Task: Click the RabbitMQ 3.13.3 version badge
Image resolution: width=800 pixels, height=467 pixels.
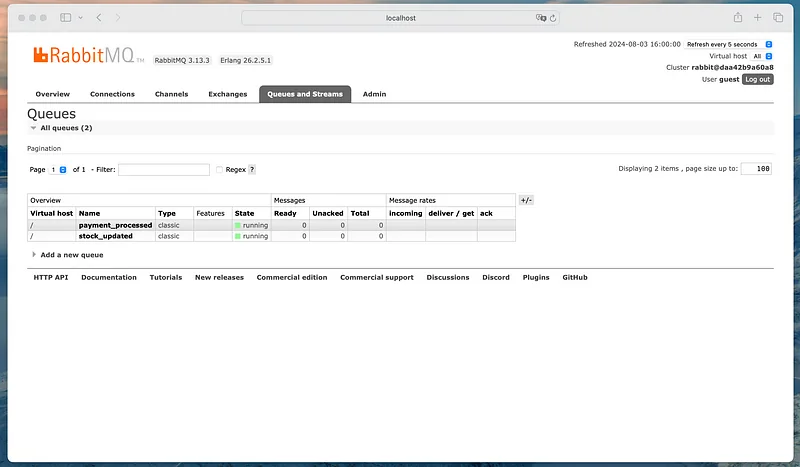Action: [x=182, y=60]
